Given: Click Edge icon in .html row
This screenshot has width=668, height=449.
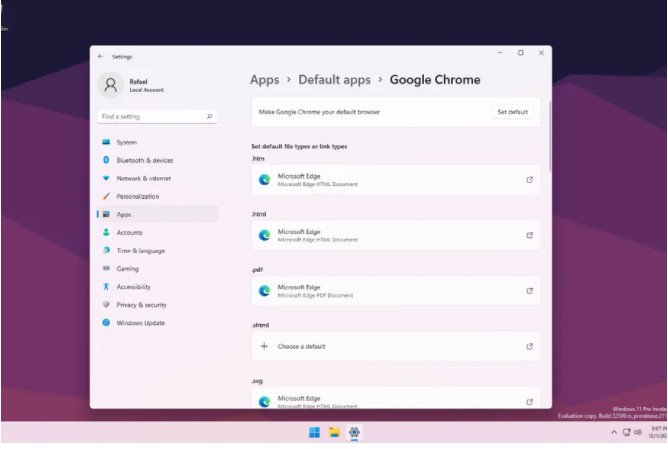Looking at the screenshot, I should pos(265,235).
